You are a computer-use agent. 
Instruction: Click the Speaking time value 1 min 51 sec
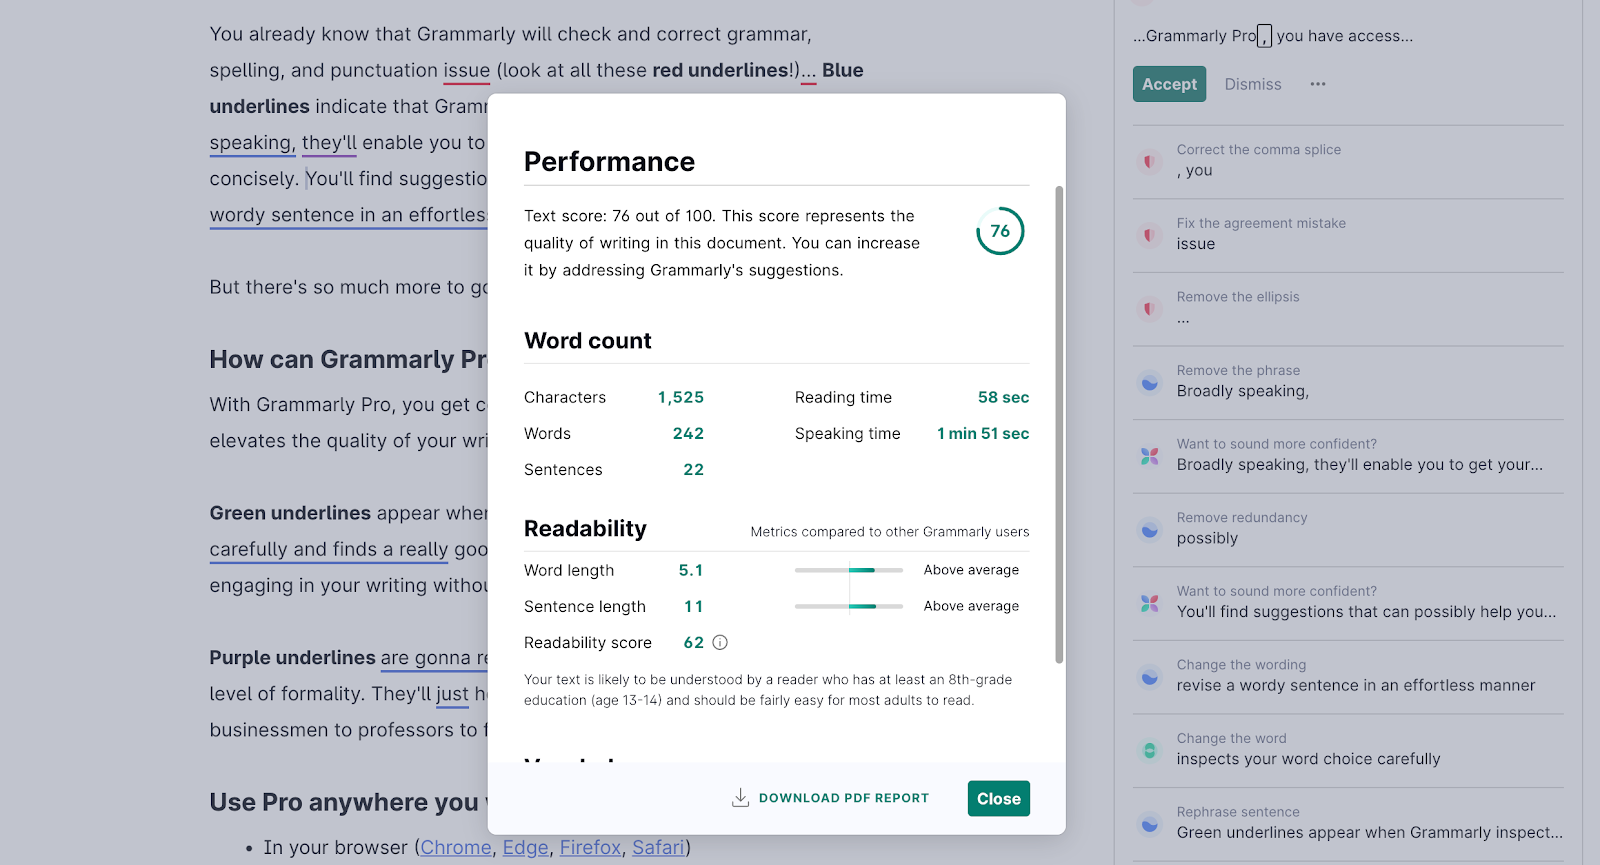pos(983,433)
